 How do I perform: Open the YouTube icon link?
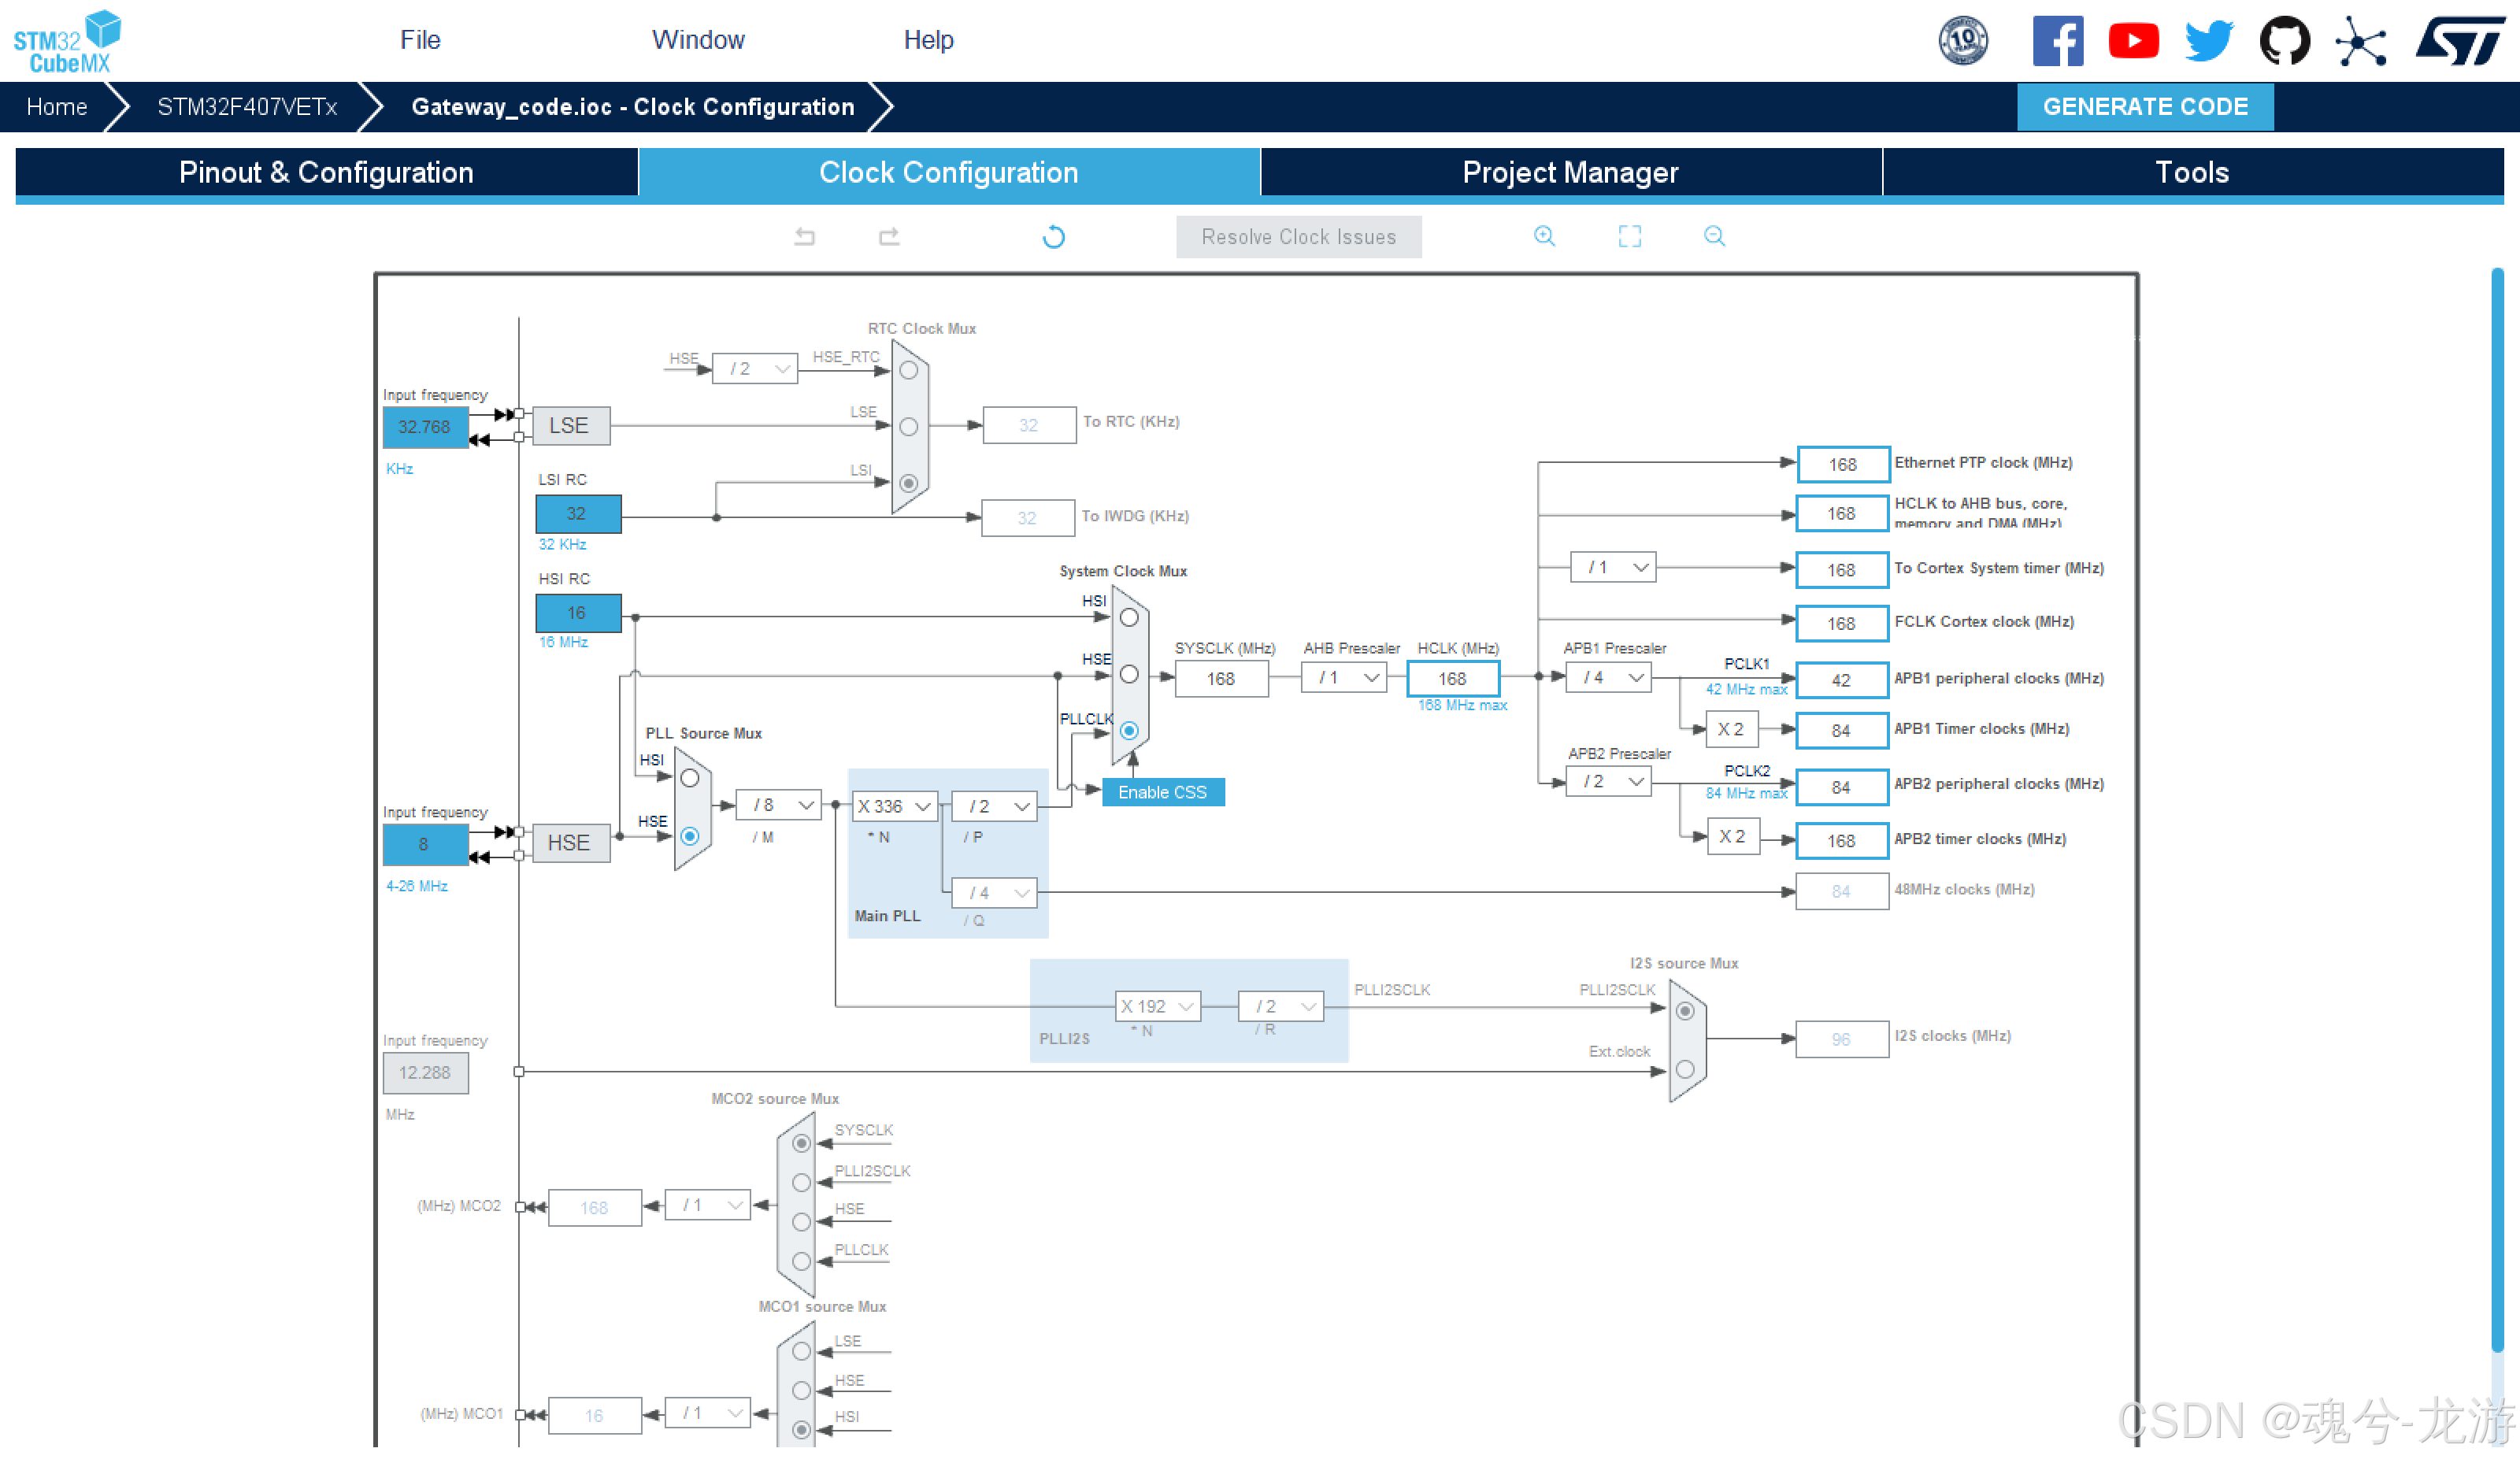[2133, 41]
